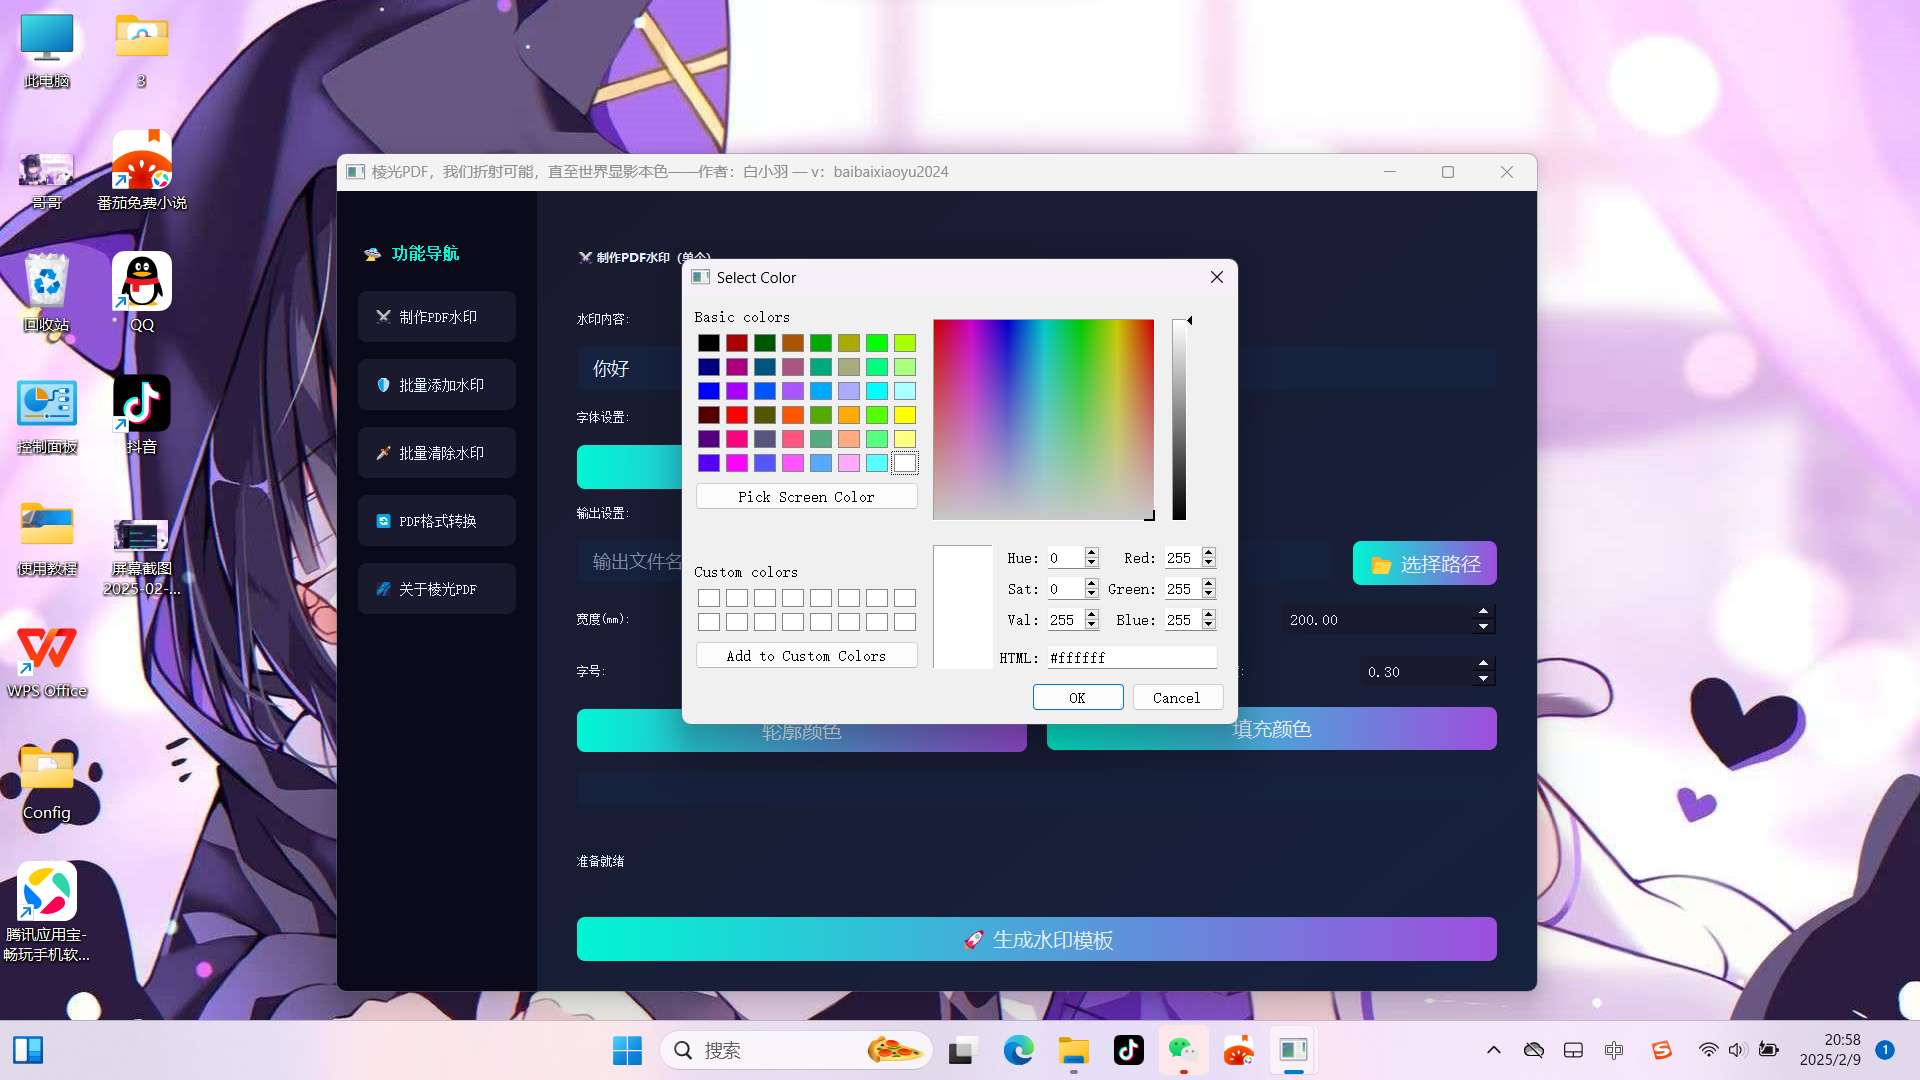The height and width of the screenshot is (1080, 1920).
Task: Open the 哥哥 desktop icon
Action: pyautogui.click(x=46, y=181)
